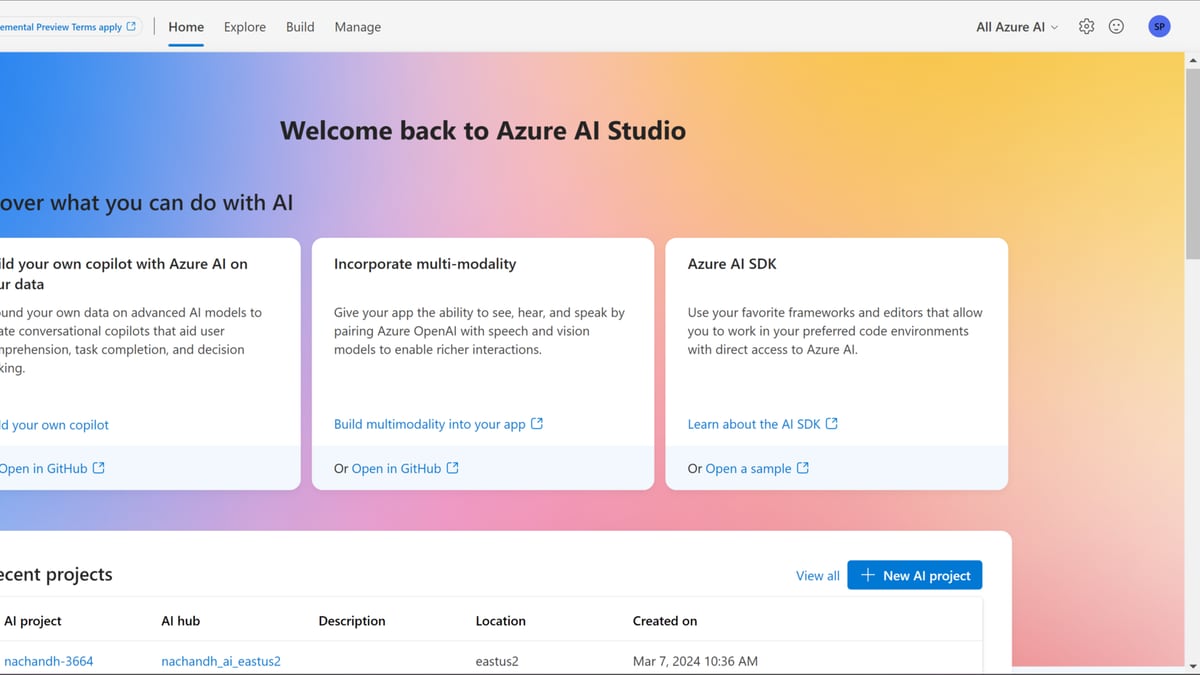Go to the Manage tab
This screenshot has height=675, width=1200.
(x=358, y=27)
